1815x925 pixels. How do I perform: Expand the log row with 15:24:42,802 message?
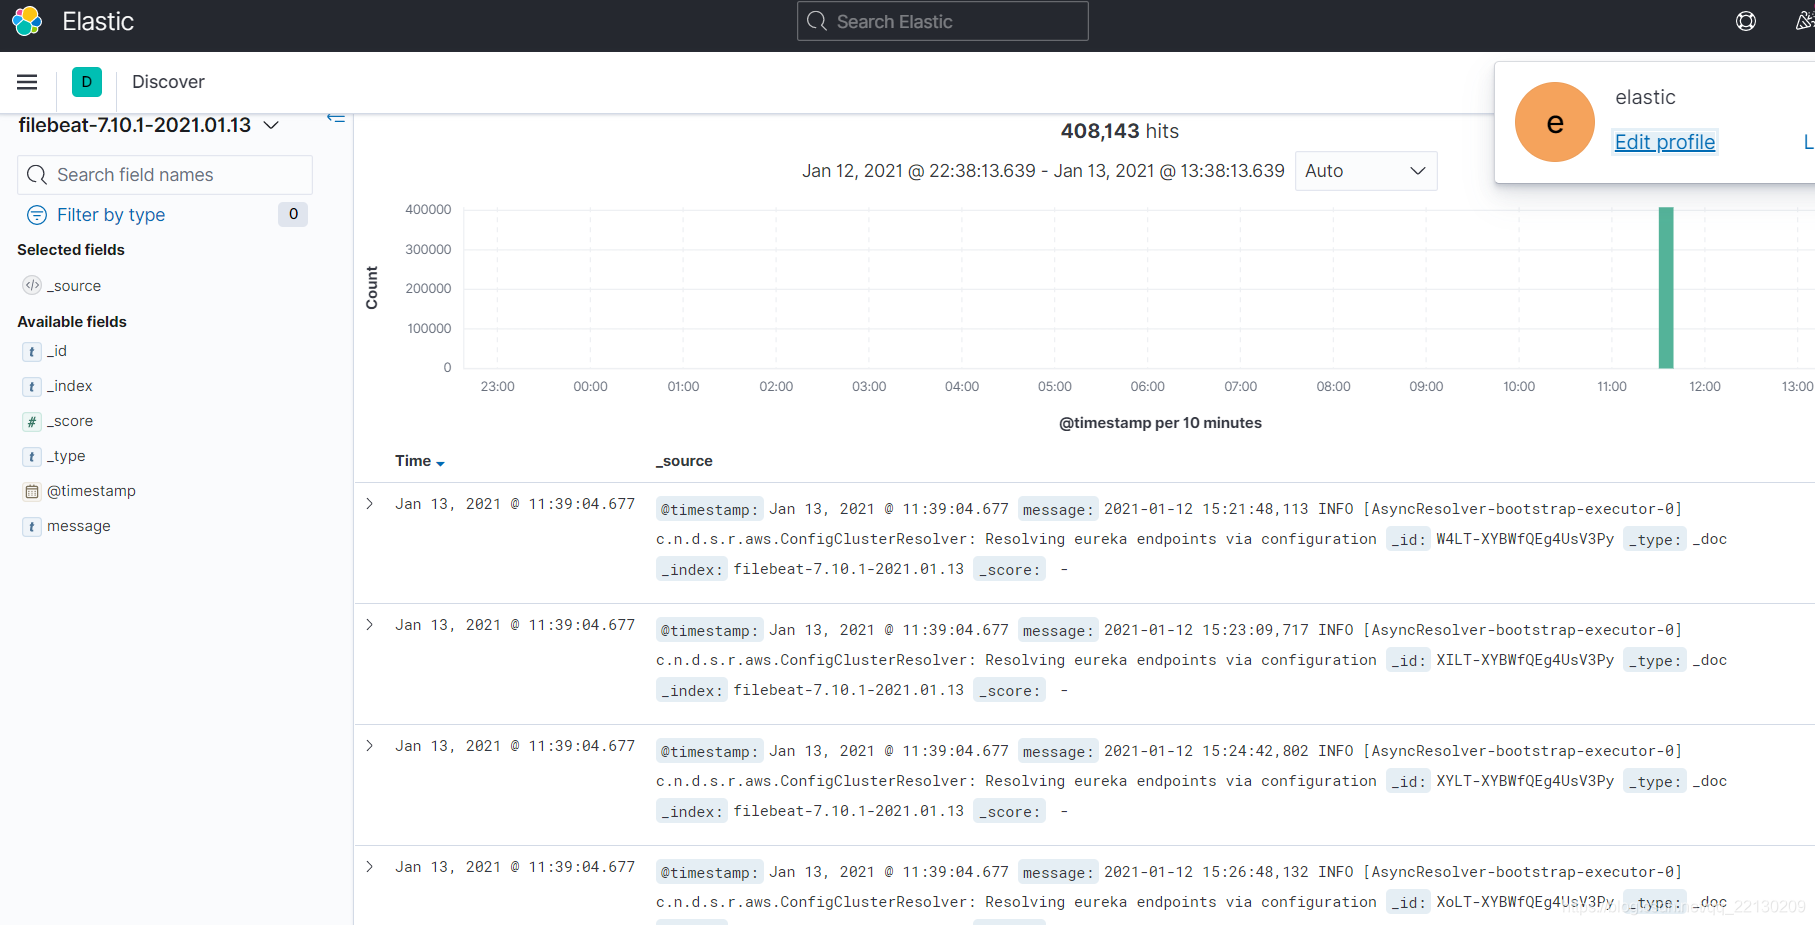coord(370,746)
